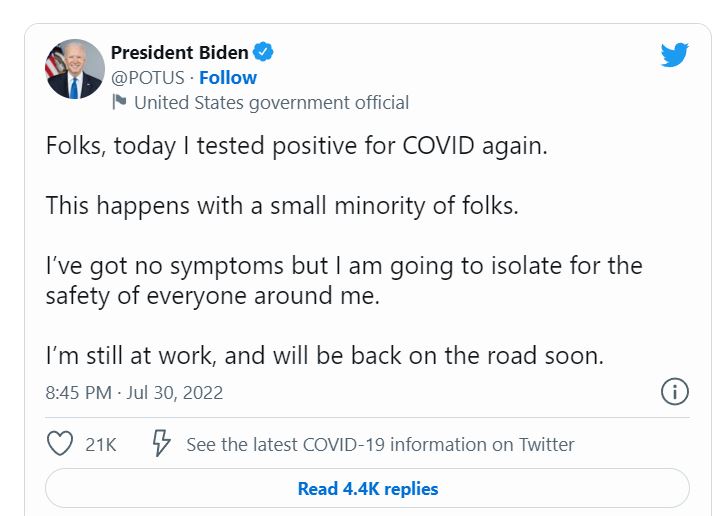The width and height of the screenshot is (720, 516).
Task: Open President Biden's profile photo
Action: click(75, 69)
